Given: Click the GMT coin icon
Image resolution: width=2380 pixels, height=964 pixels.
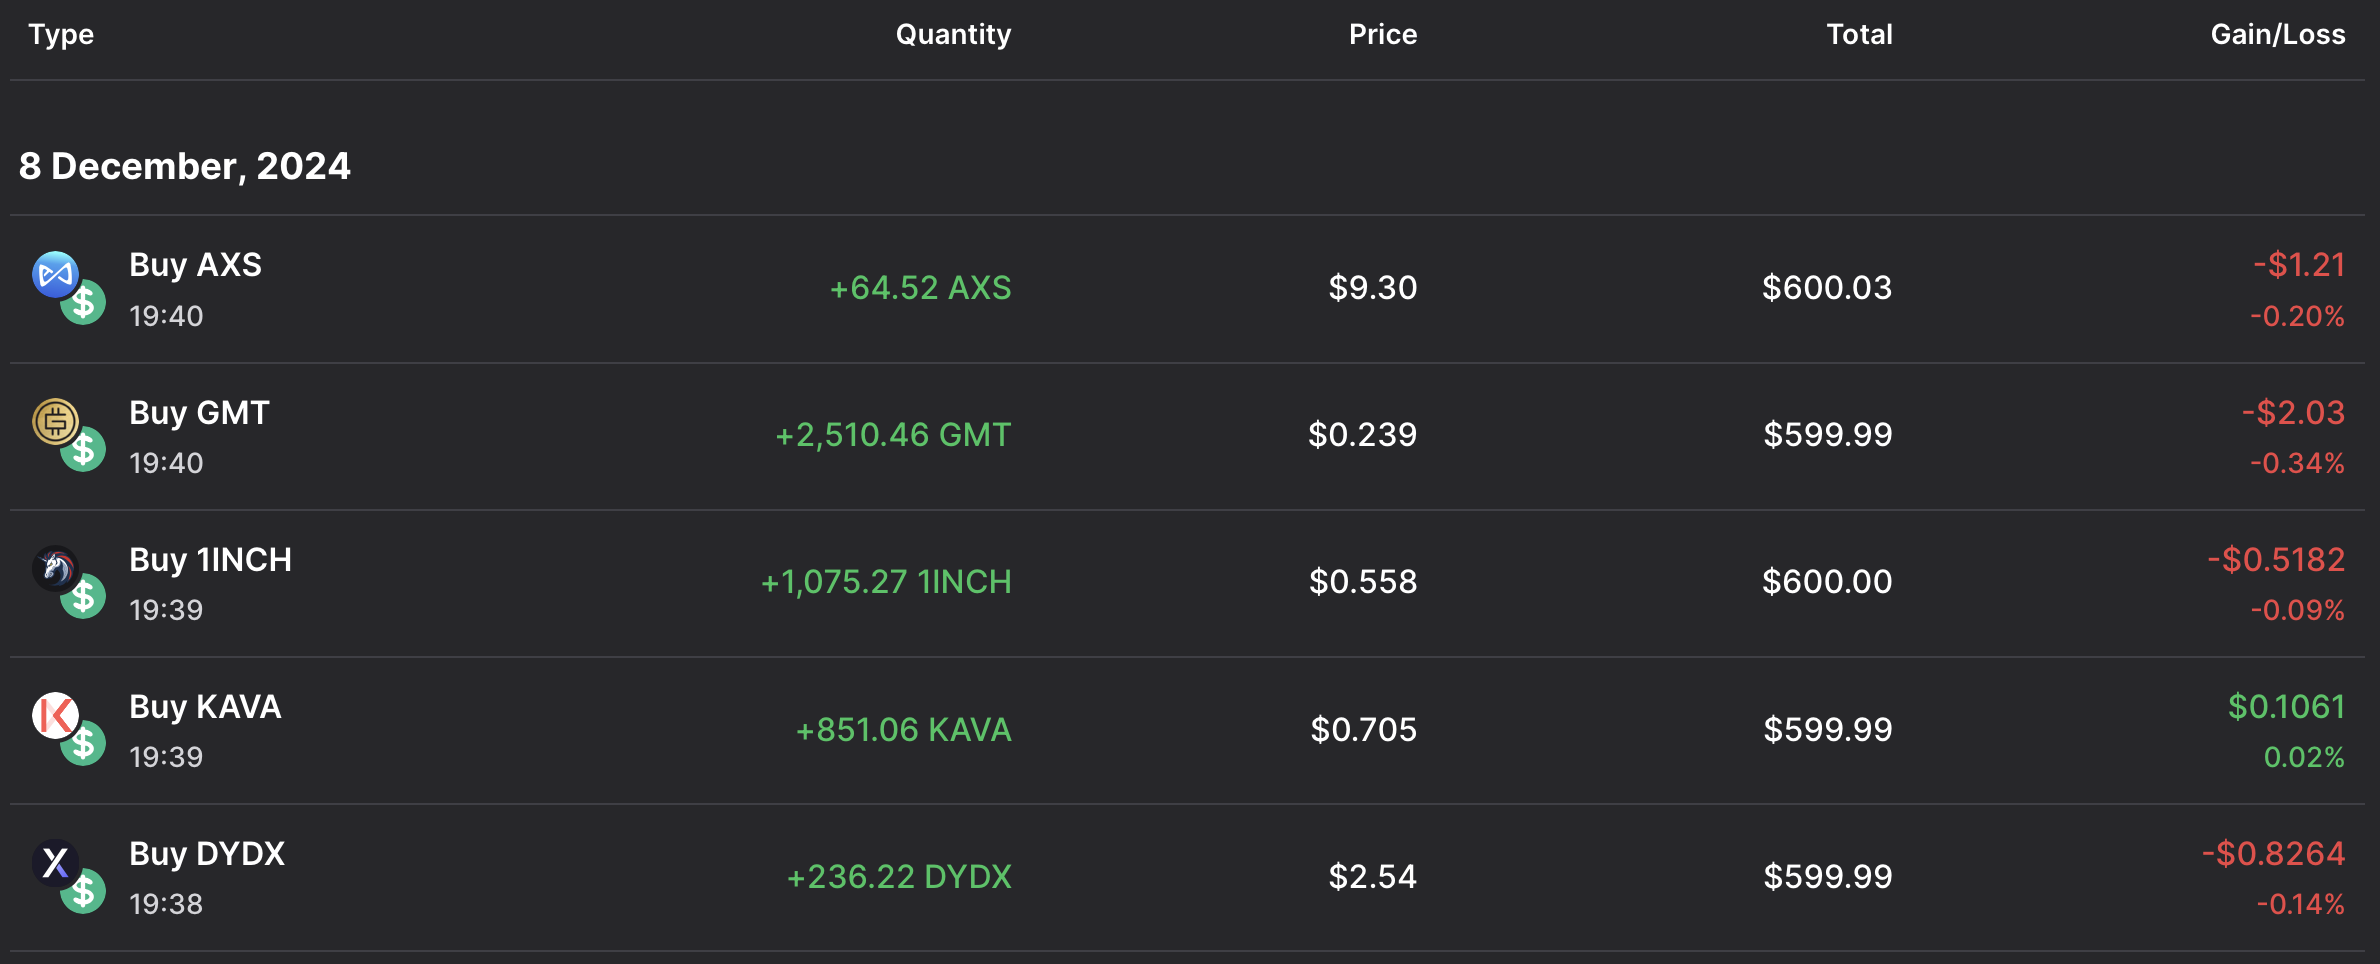Looking at the screenshot, I should pyautogui.click(x=54, y=421).
